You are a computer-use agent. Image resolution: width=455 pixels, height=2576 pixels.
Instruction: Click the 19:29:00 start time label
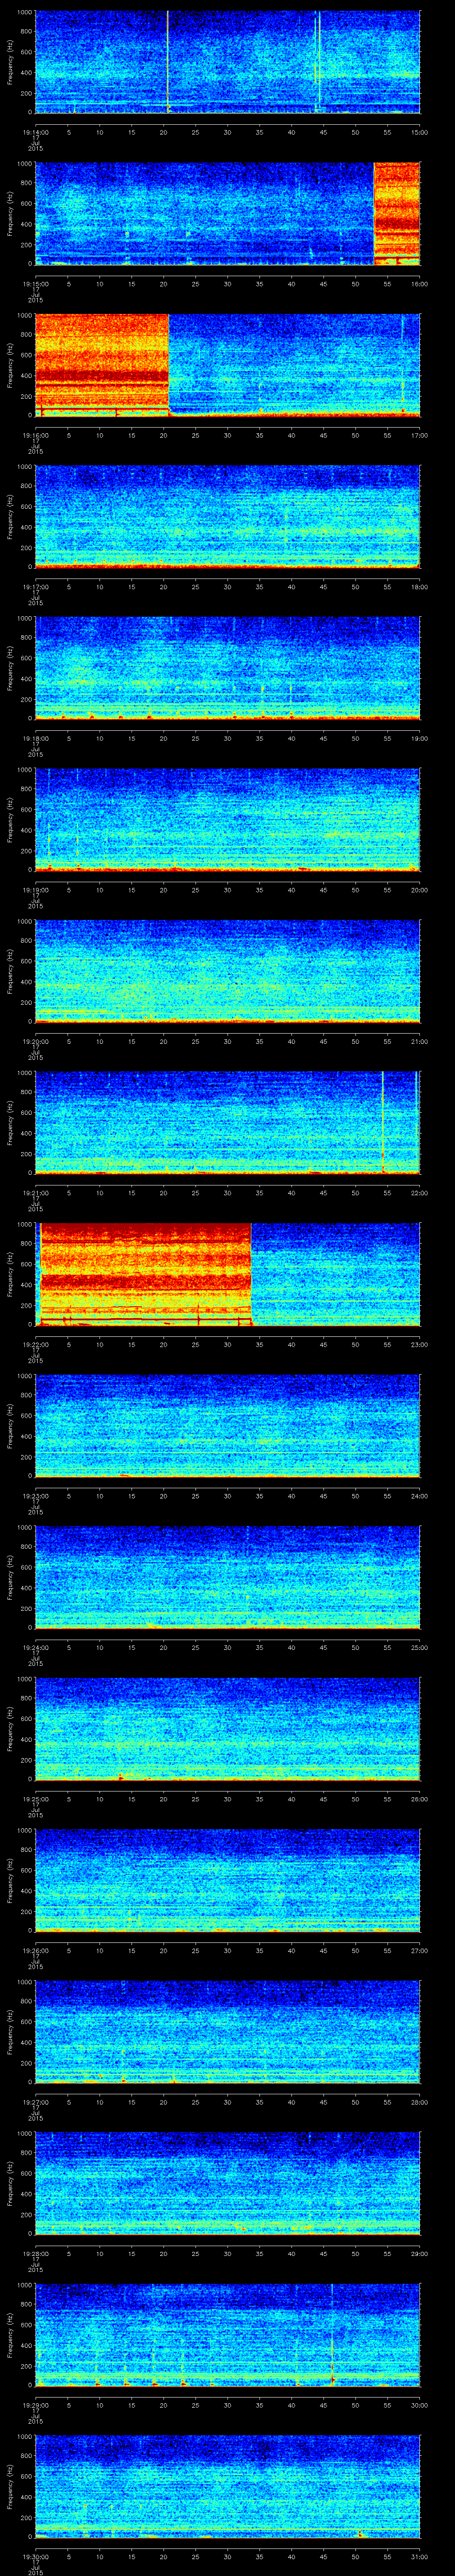[x=35, y=2404]
